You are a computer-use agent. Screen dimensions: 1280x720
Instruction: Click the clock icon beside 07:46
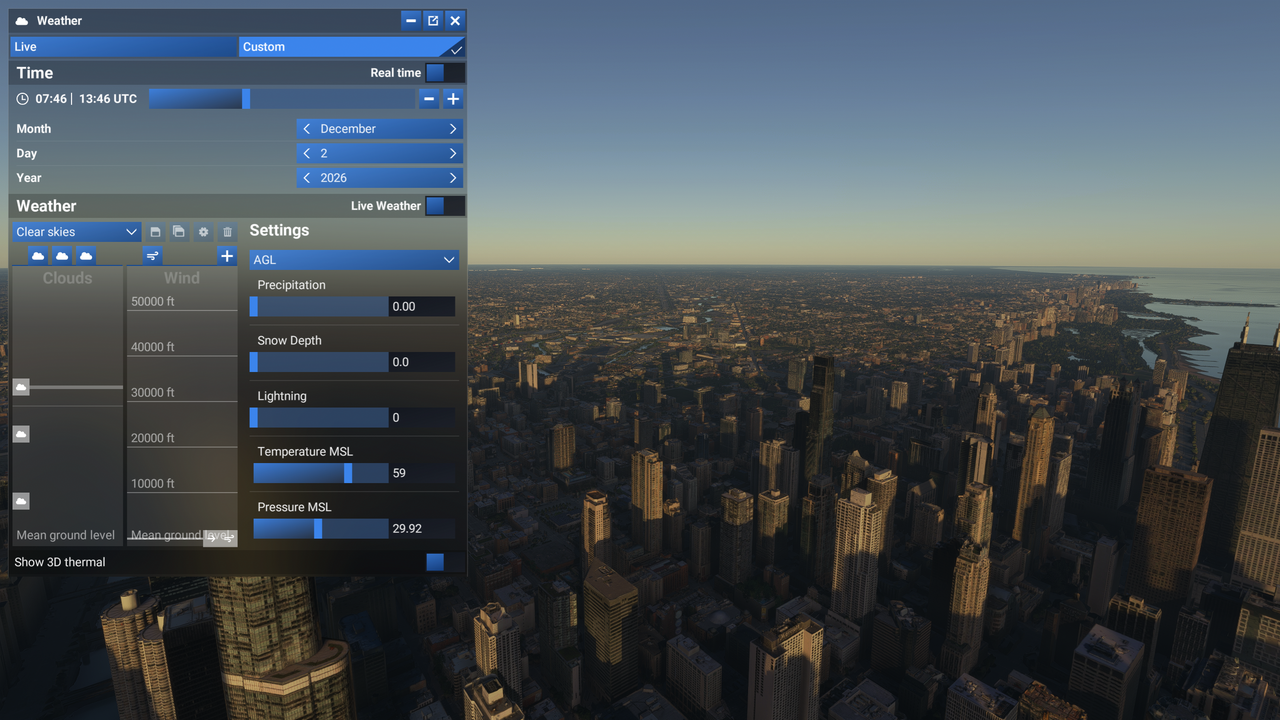23,99
